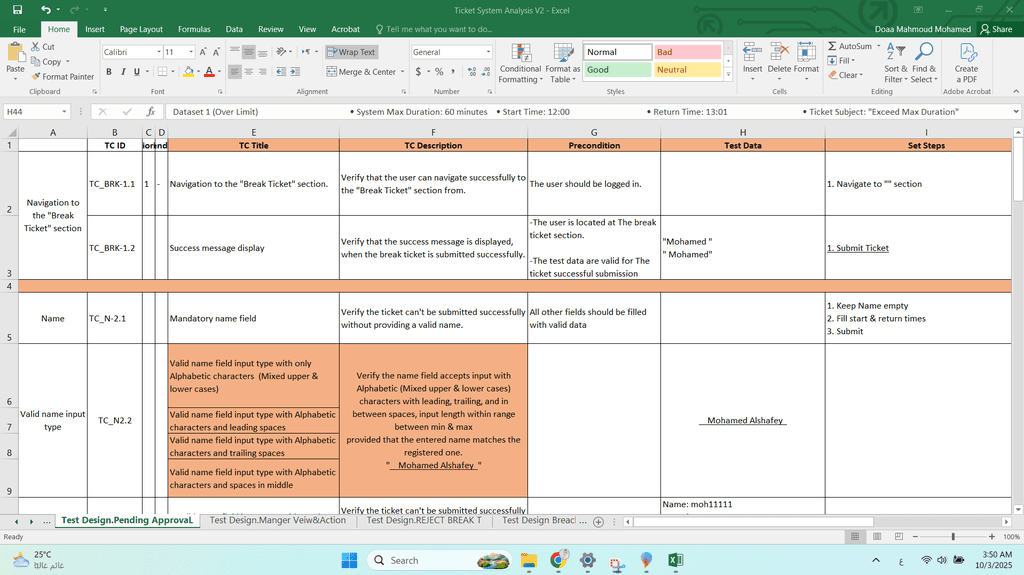The image size is (1024, 575).
Task: Open the Insert ribbon tab
Action: (x=95, y=29)
